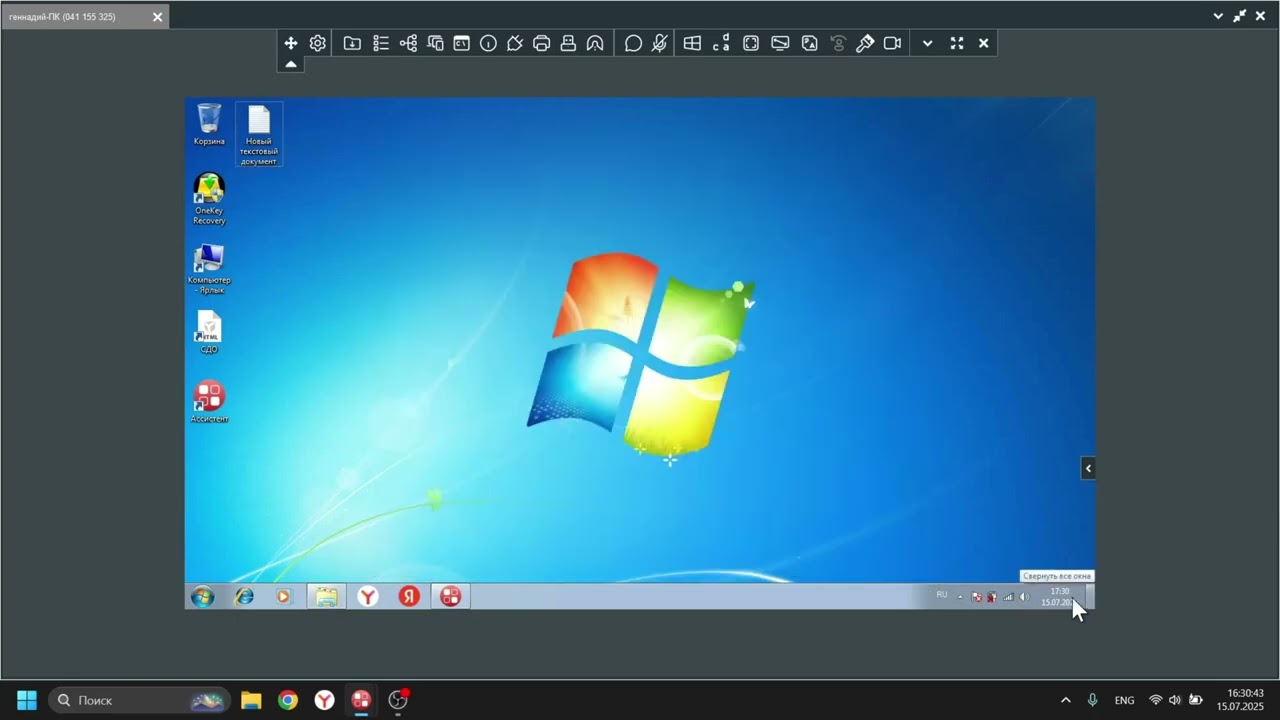
Task: Click volume speaker in remote tray
Action: (x=1023, y=597)
